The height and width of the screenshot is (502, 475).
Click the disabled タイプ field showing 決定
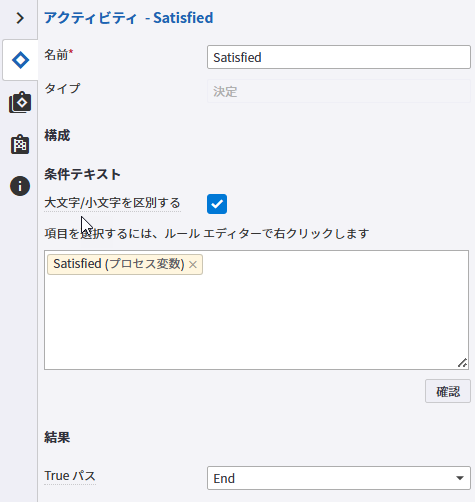(x=339, y=91)
